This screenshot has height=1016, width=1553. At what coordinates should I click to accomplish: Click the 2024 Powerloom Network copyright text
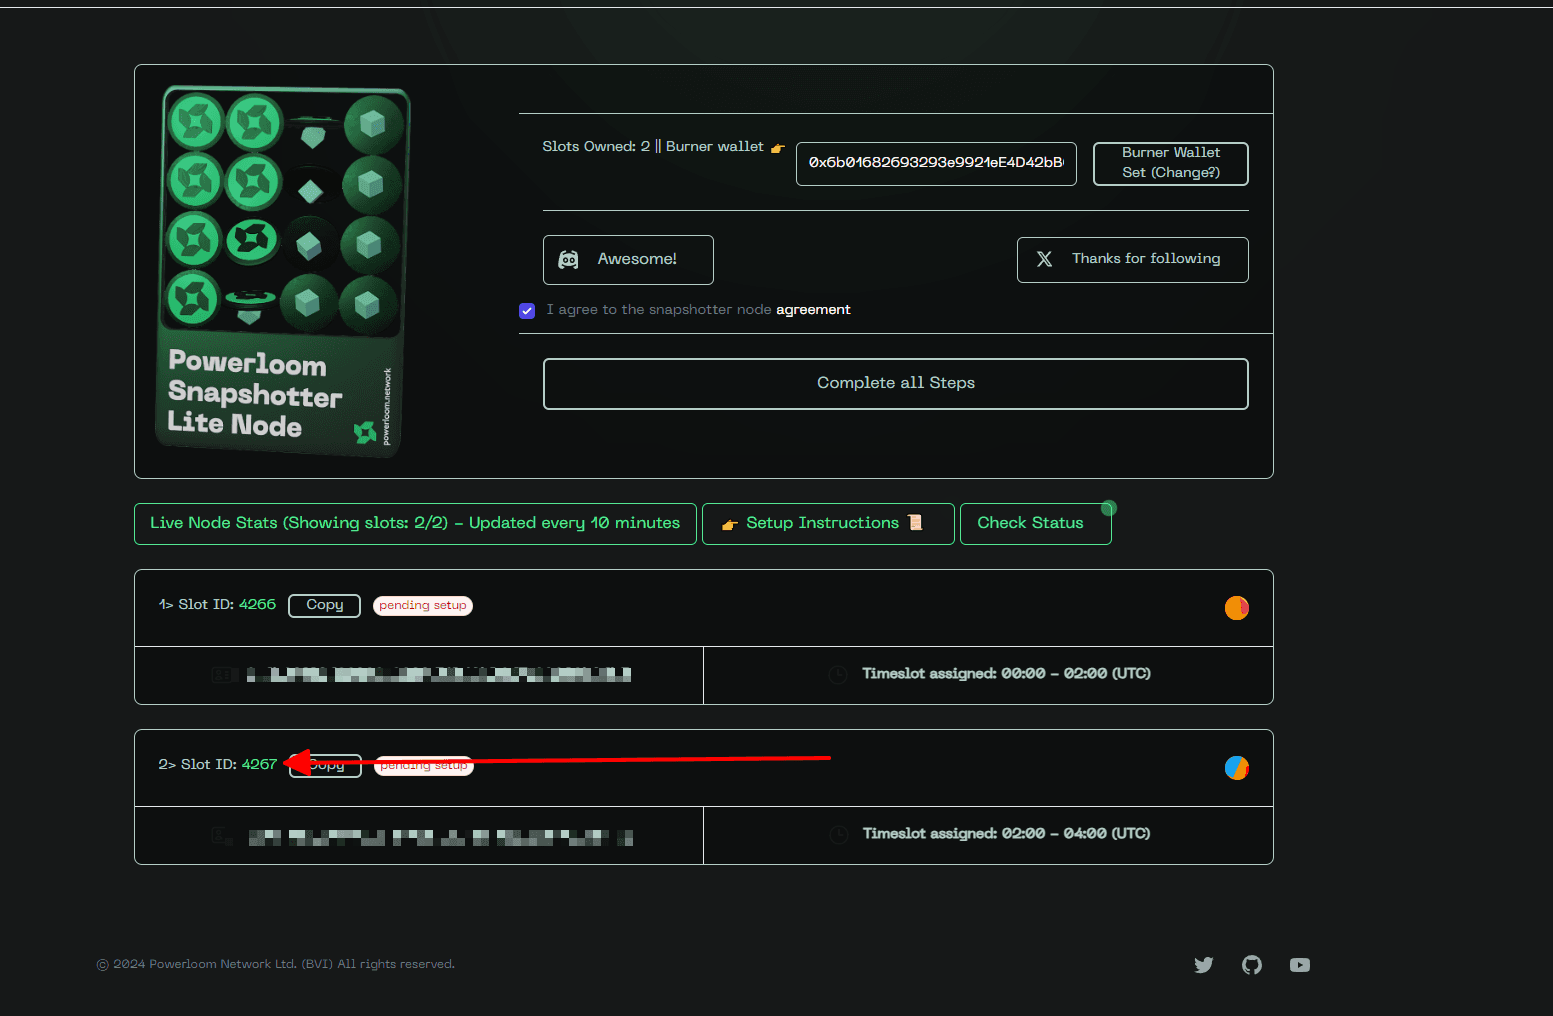tap(275, 965)
